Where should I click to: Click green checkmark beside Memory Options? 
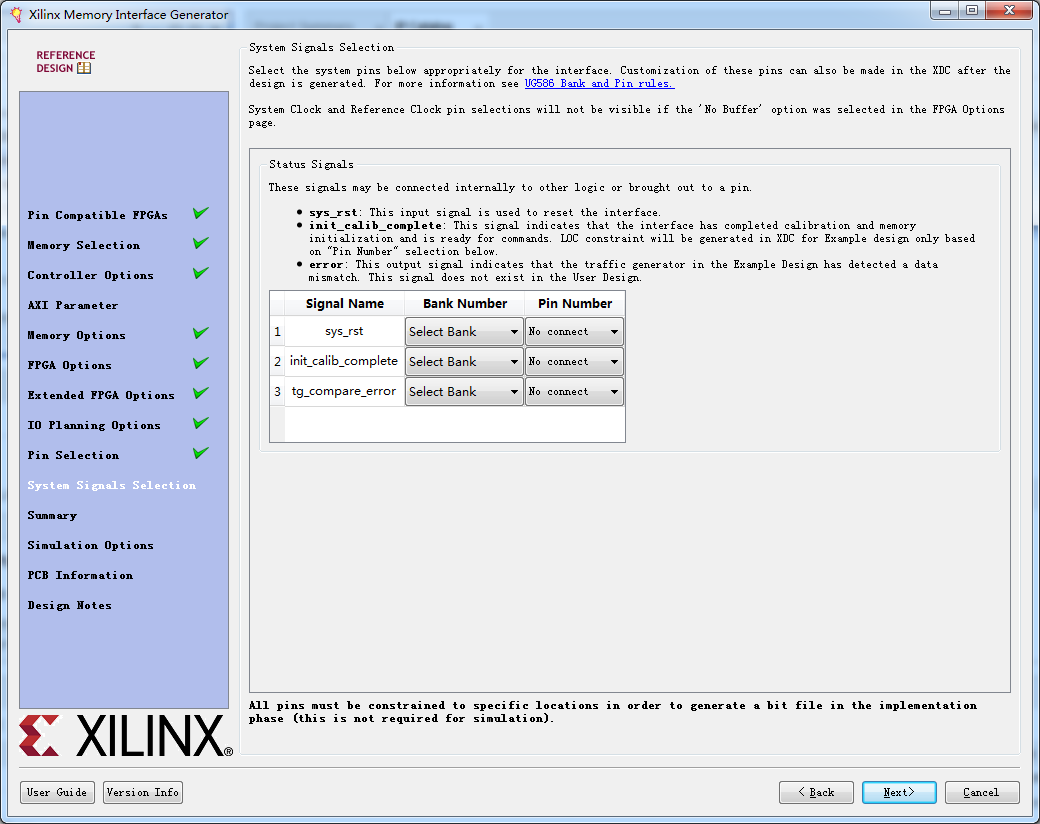pyautogui.click(x=201, y=332)
